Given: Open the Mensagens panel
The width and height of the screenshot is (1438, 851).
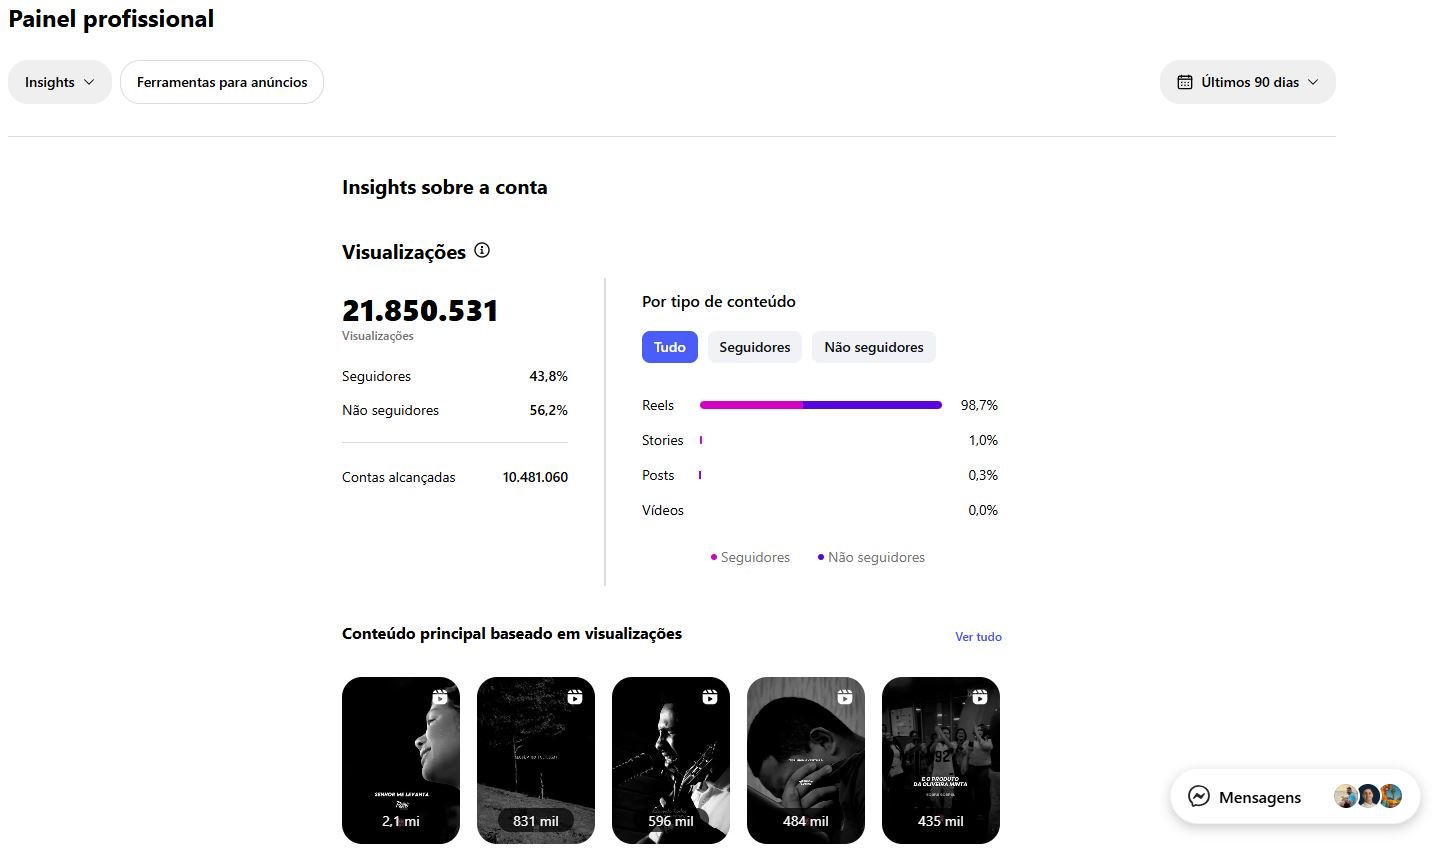Looking at the screenshot, I should [1295, 797].
